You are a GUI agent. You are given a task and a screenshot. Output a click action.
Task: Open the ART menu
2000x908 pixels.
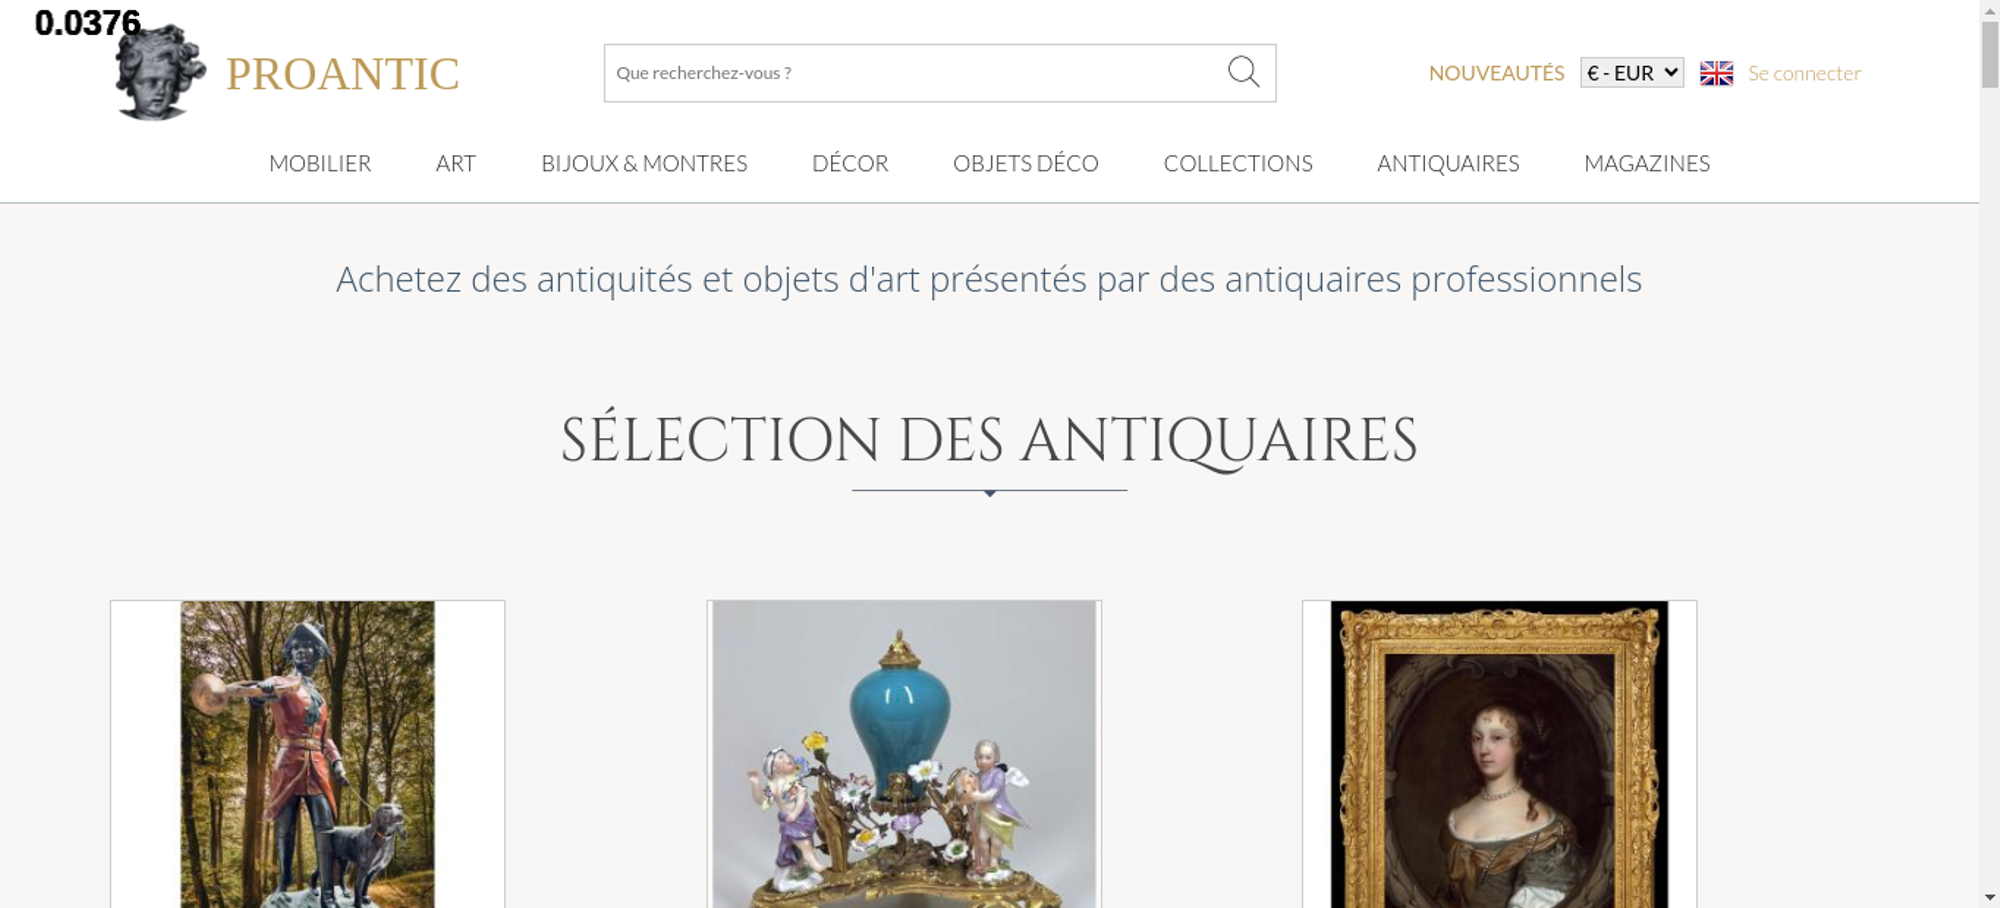pyautogui.click(x=456, y=163)
